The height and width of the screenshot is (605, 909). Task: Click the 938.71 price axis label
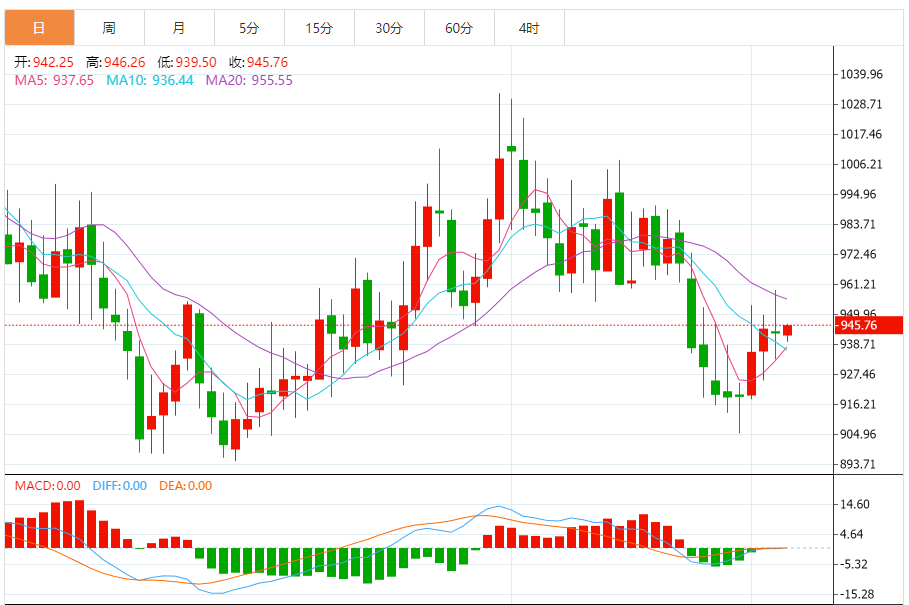(859, 344)
